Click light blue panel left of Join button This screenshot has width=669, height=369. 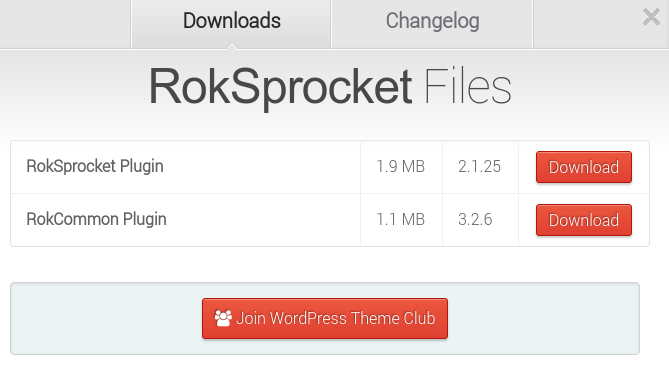click(106, 318)
